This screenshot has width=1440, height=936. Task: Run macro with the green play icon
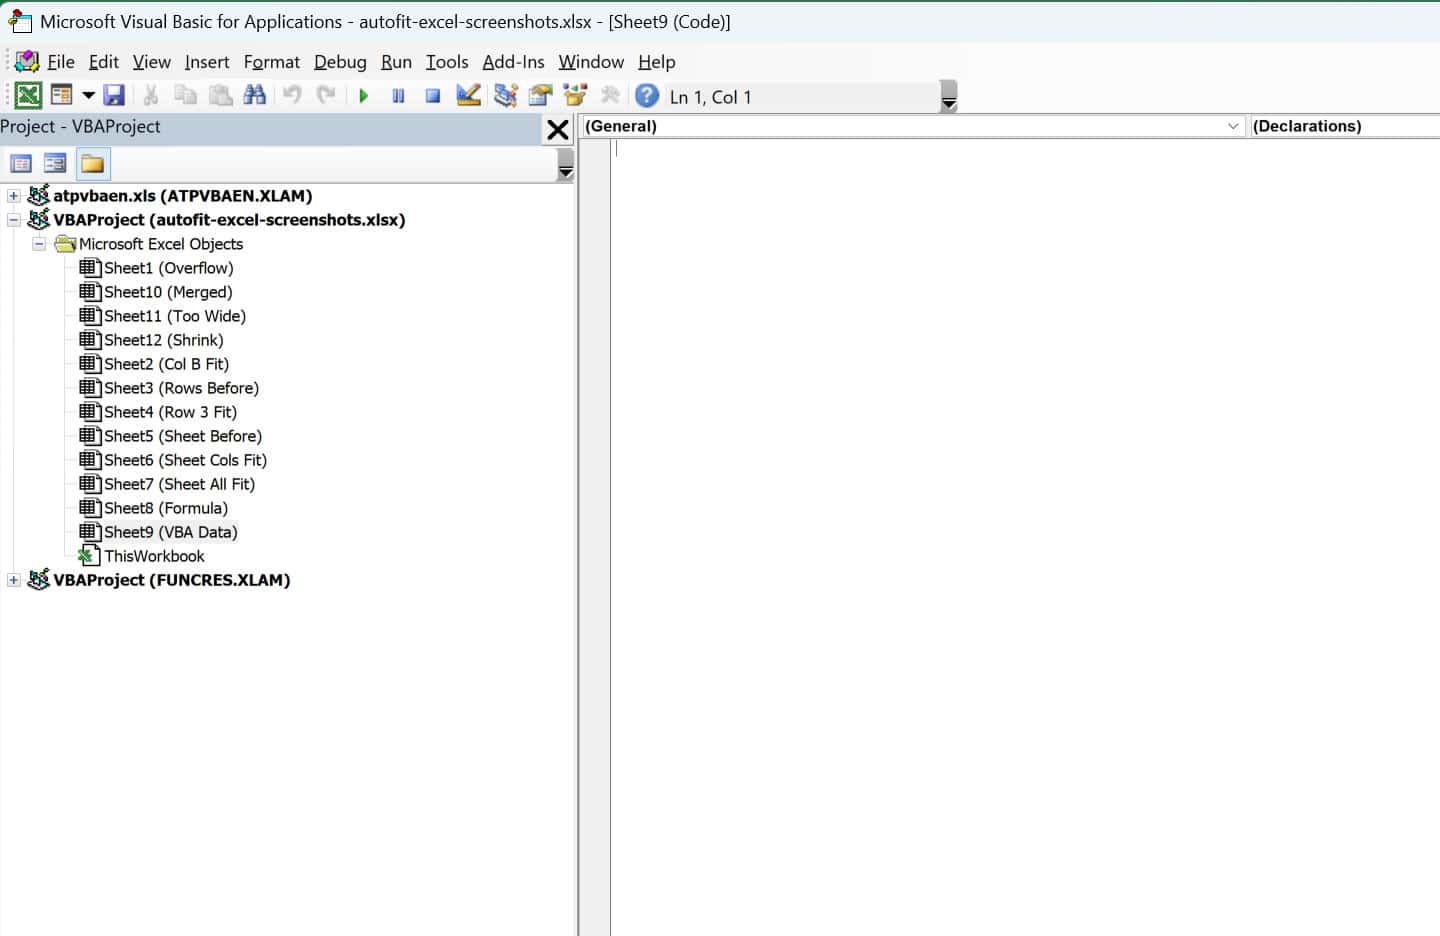click(x=364, y=96)
